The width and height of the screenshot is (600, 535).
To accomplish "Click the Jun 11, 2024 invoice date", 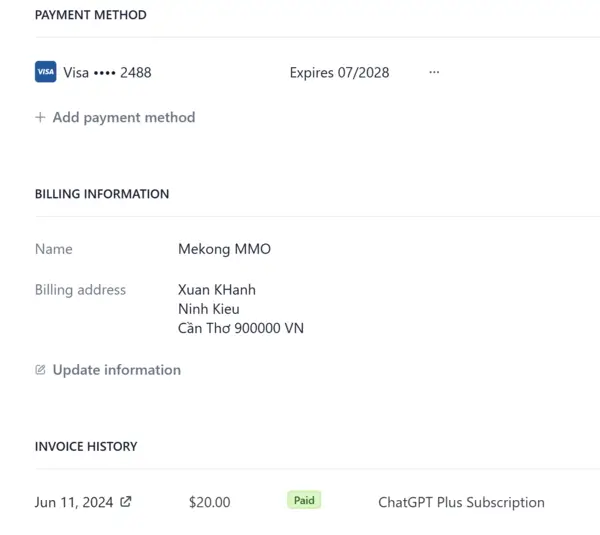I will pos(74,502).
